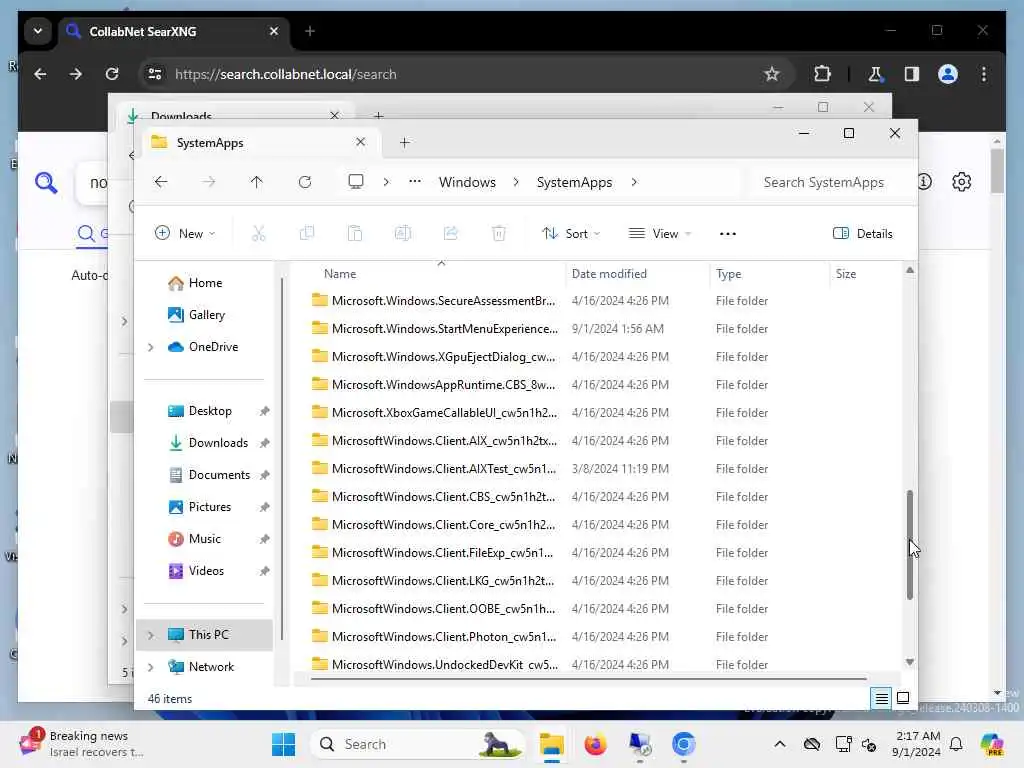Open Chrome tab search dropdown
Image resolution: width=1024 pixels, height=768 pixels.
click(x=38, y=31)
